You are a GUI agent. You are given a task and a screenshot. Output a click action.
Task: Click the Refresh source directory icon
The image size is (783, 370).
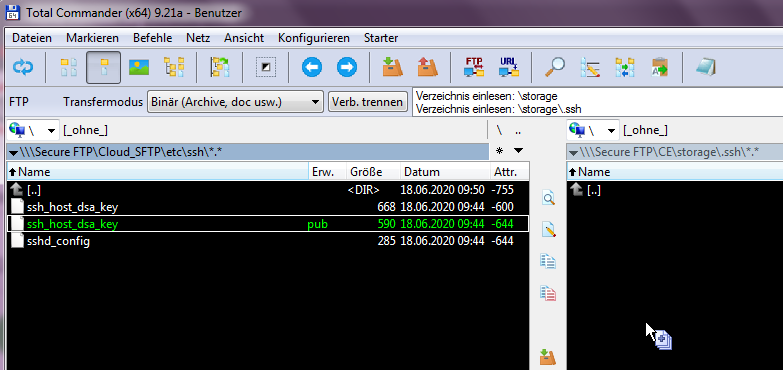pyautogui.click(x=23, y=67)
